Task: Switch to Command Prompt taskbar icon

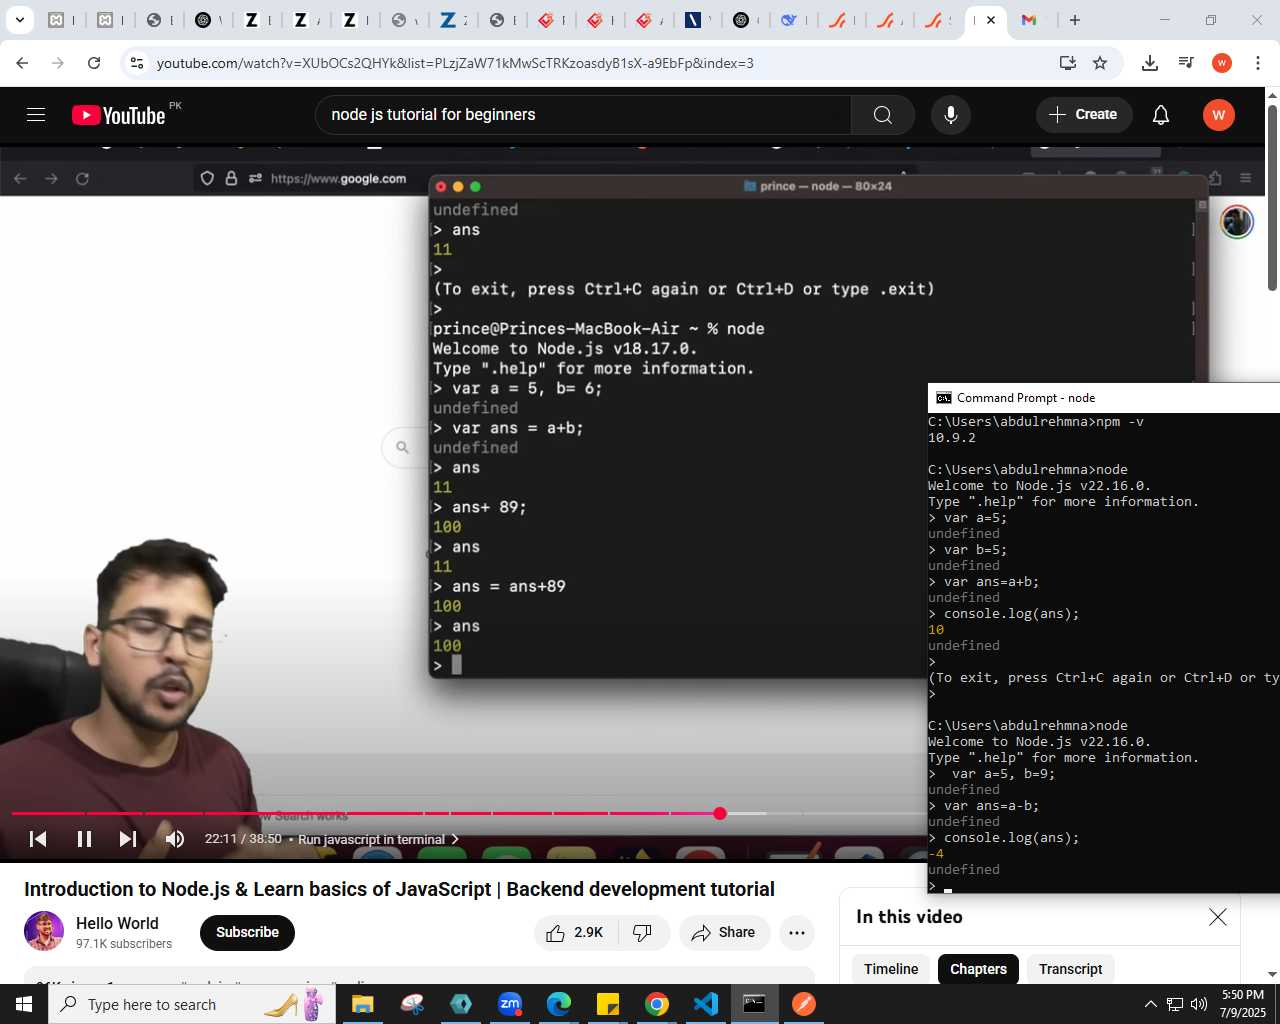Action: tap(755, 1004)
